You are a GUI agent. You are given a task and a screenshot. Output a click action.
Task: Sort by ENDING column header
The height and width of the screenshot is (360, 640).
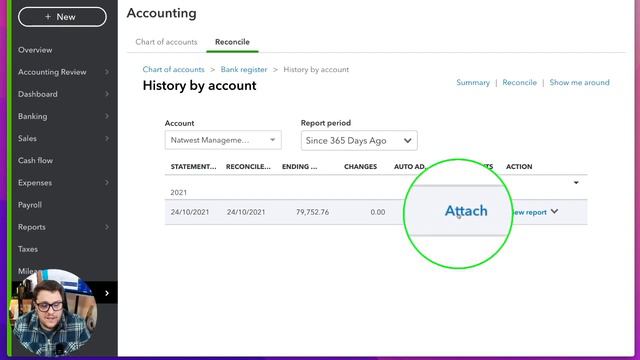[300, 167]
